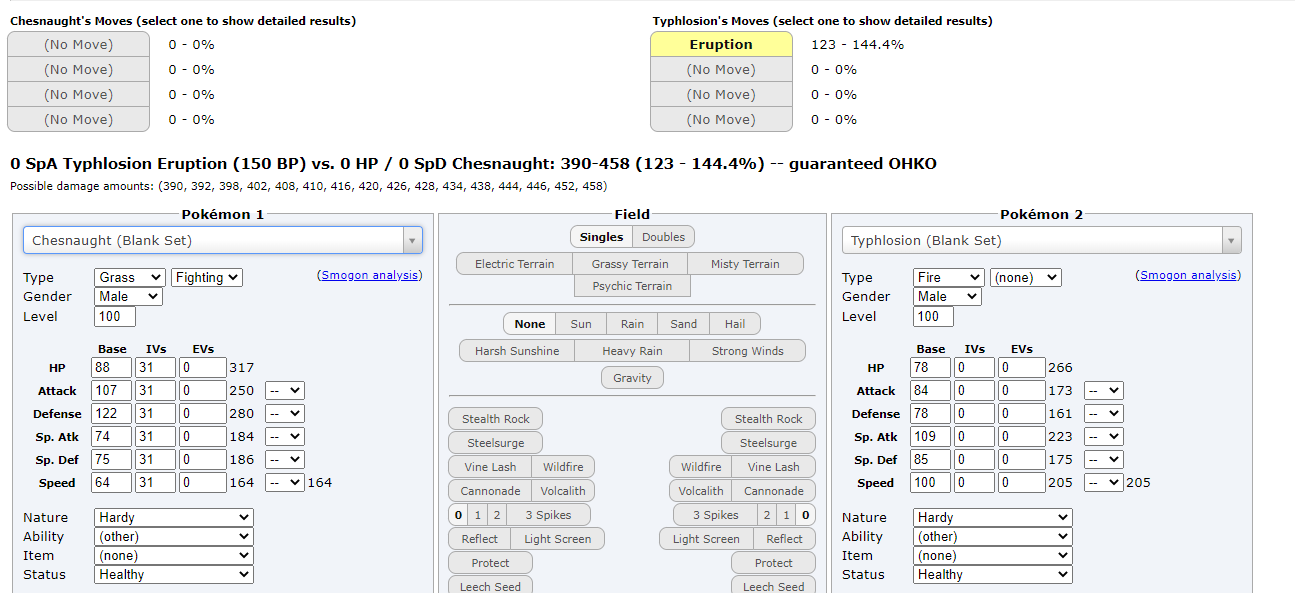Toggle Volcalith on Typhlosion's side

[701, 491]
